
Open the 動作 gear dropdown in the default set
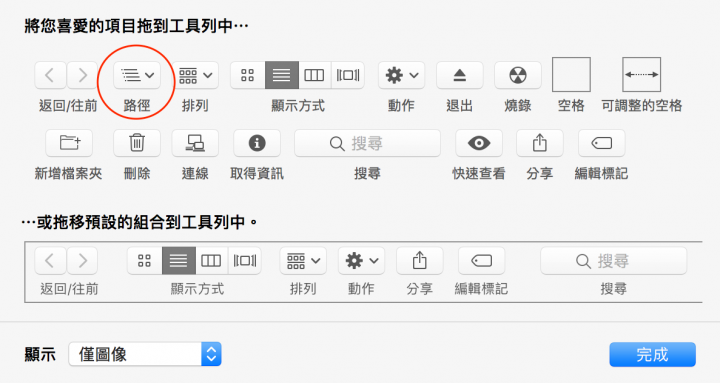coord(361,260)
